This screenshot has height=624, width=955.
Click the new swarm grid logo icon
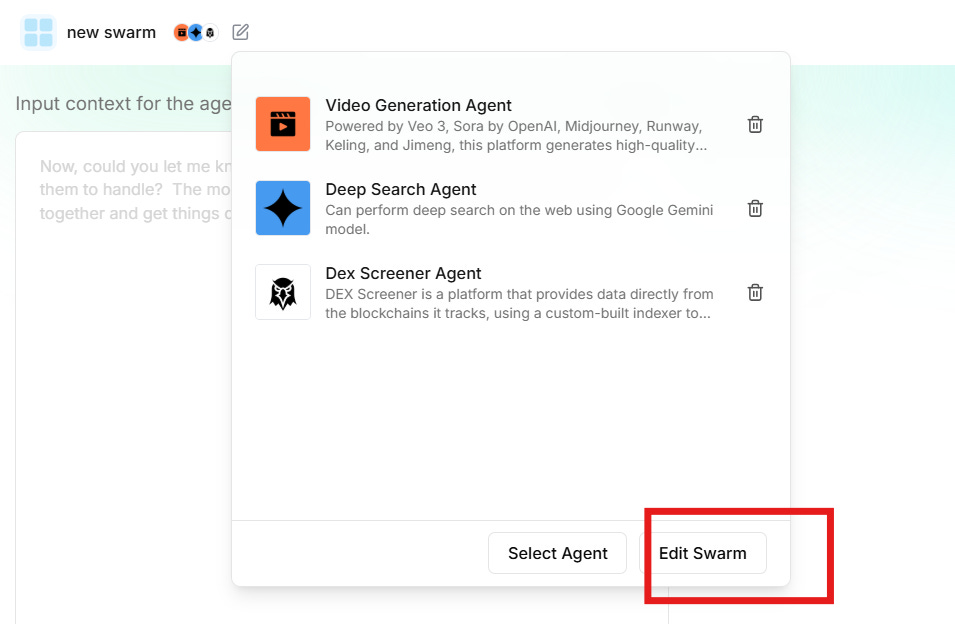click(38, 32)
